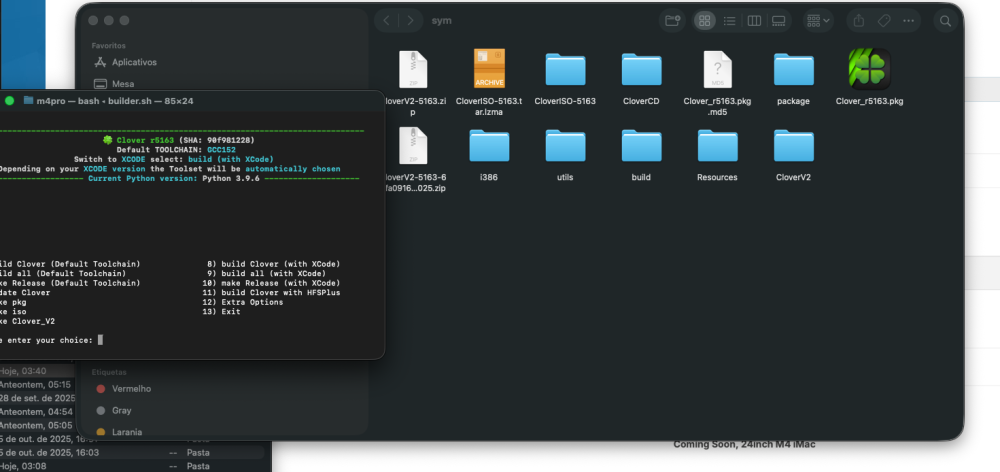Click the terminal folder proxy icon in title
This screenshot has width=1000, height=472.
pos(28,101)
